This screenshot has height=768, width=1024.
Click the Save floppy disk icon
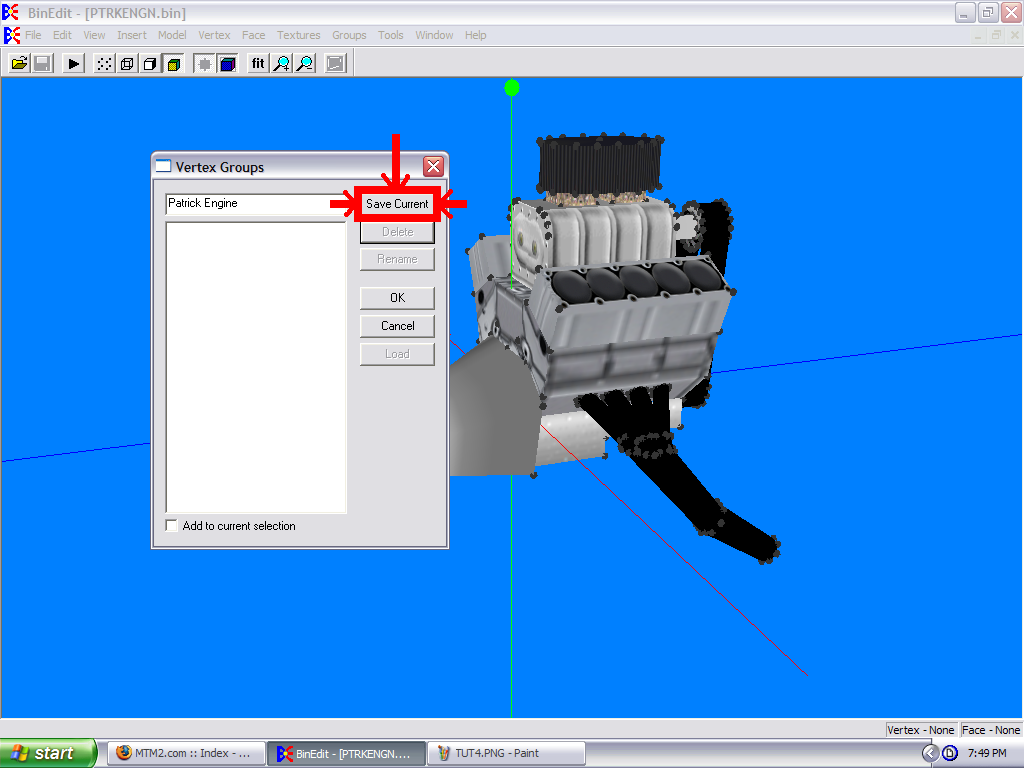tap(43, 63)
